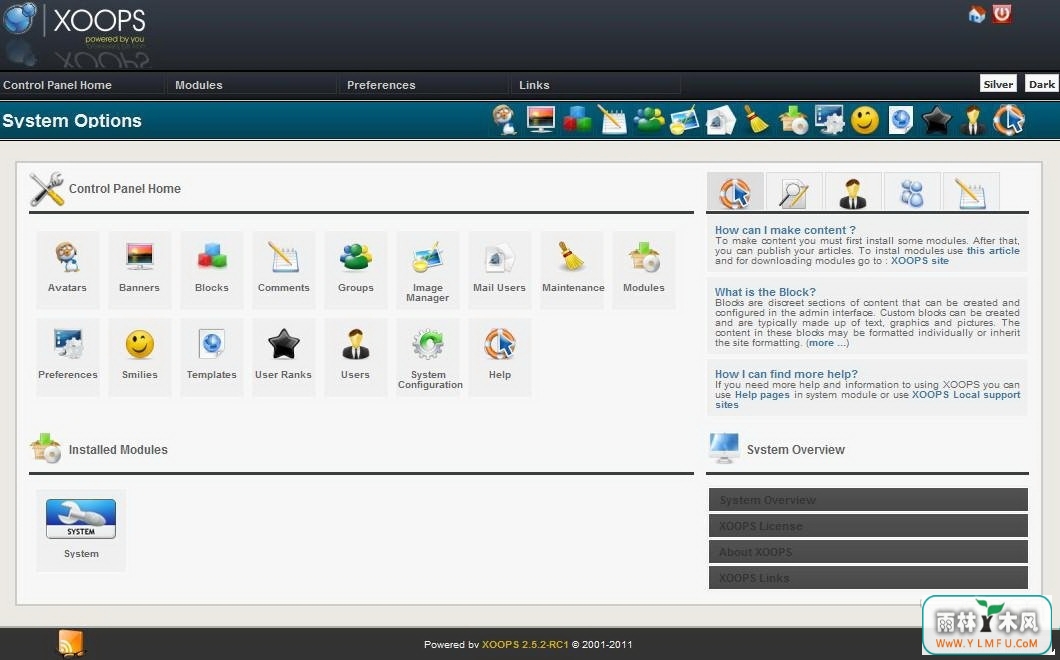Expand the About XOOPS accordion bar
Screen dimensions: 1060x660
coord(868,552)
